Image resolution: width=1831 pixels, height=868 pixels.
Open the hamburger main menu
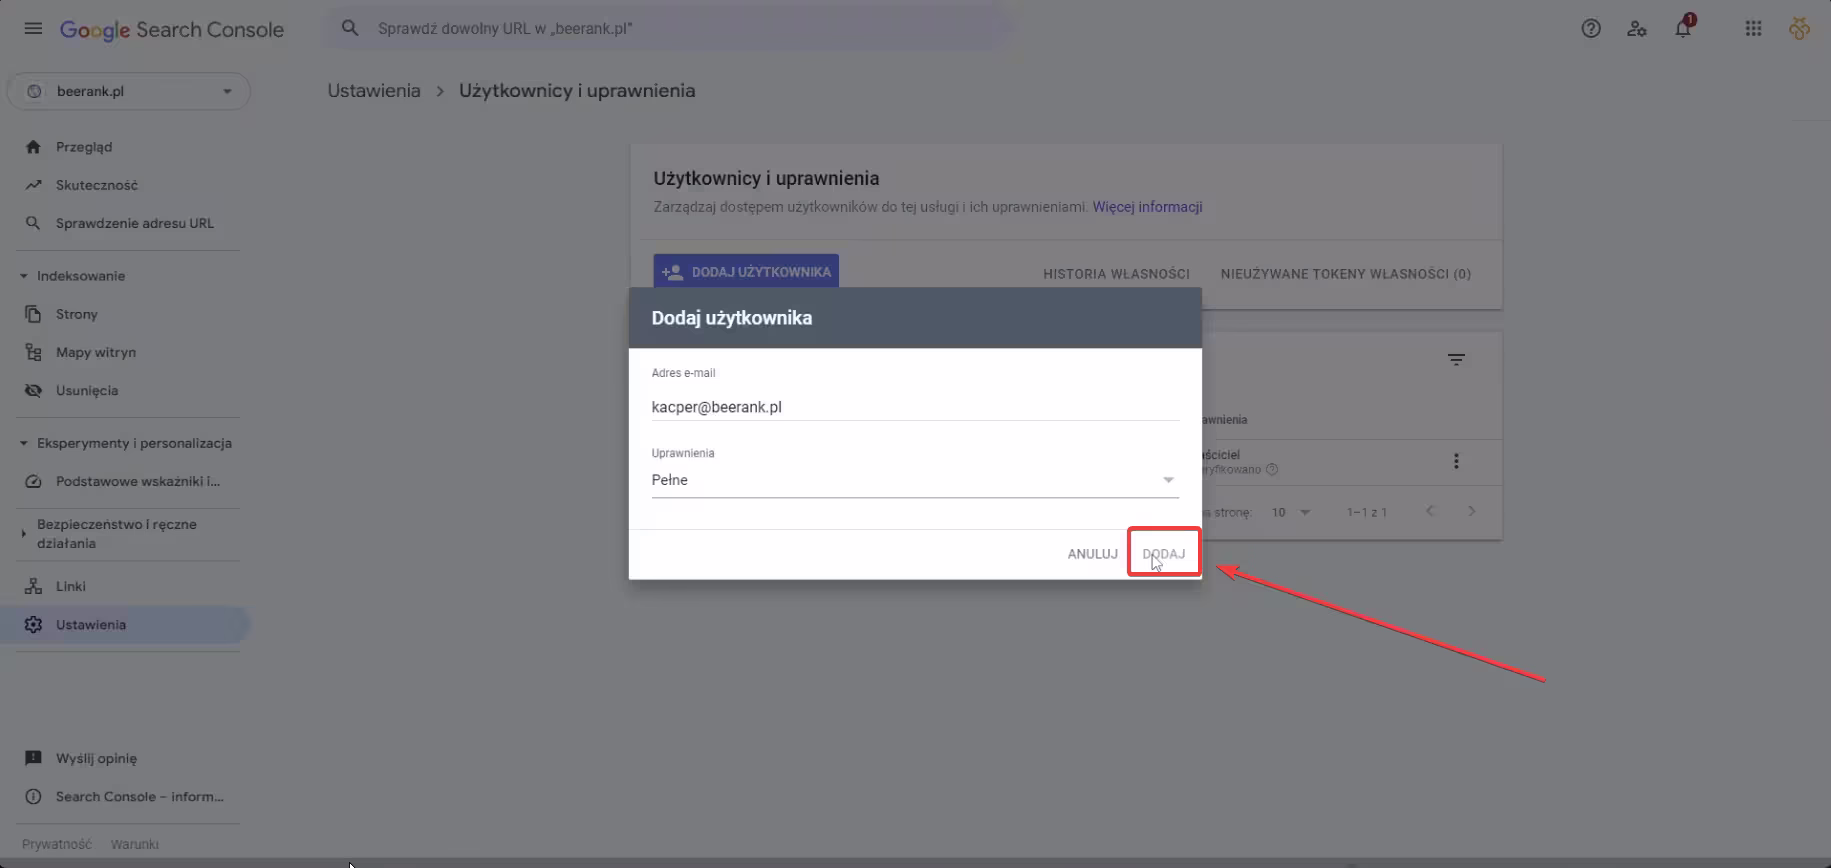[33, 29]
